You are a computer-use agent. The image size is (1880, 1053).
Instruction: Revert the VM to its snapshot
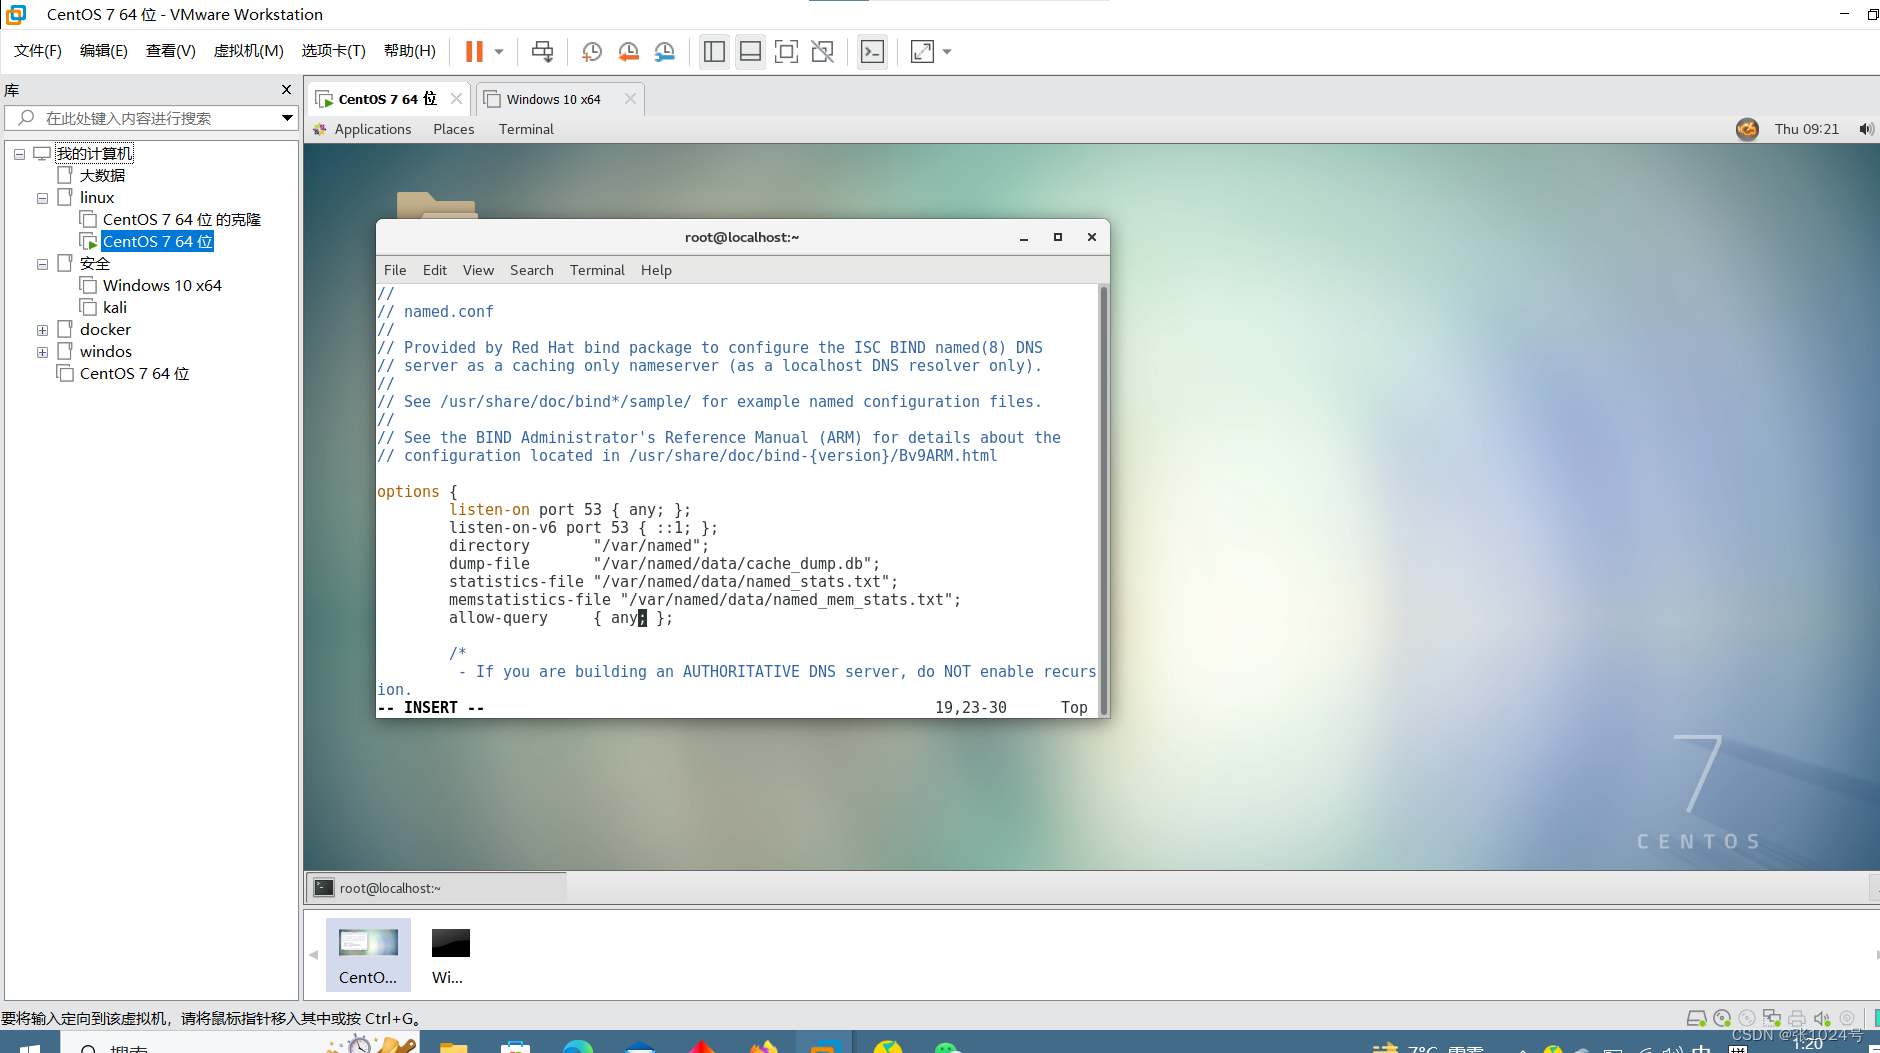click(629, 51)
